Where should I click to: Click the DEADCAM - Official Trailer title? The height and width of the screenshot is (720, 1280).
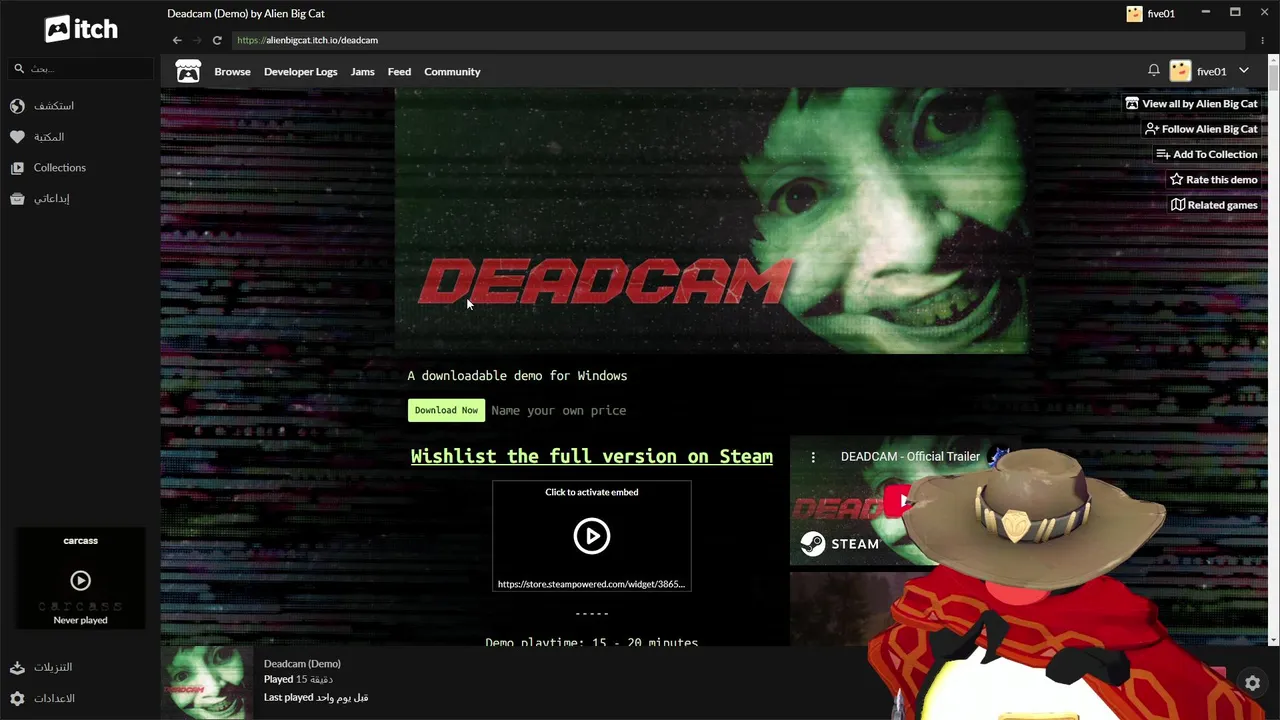pos(910,456)
